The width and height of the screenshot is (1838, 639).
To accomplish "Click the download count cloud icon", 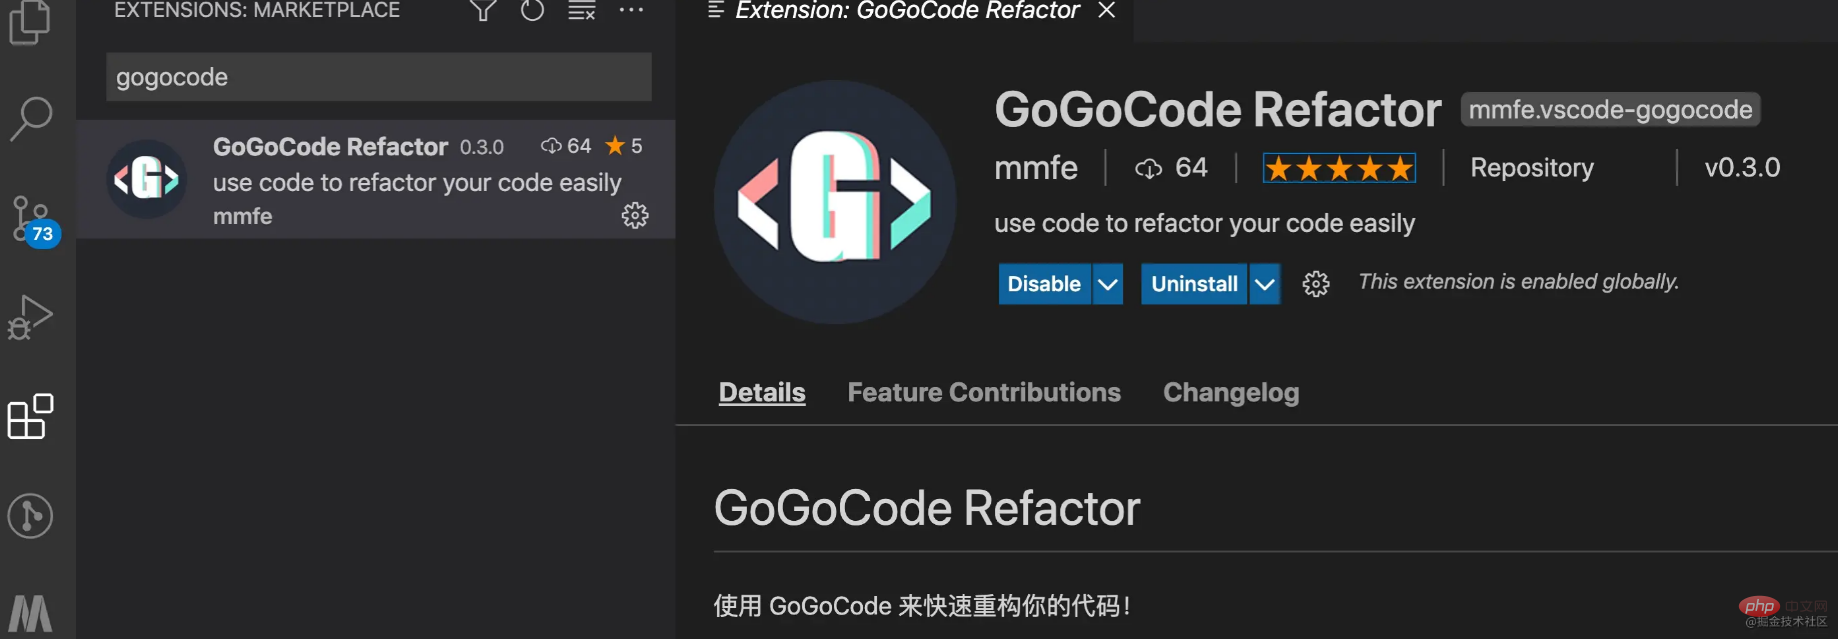I will (1148, 168).
